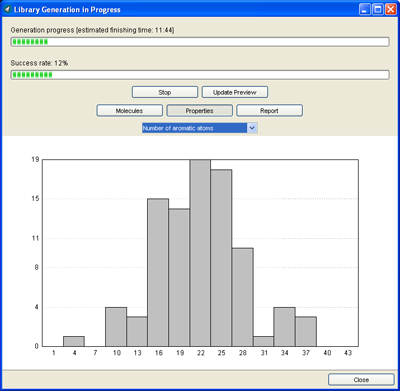Click the generation progress bar
The width and height of the screenshot is (400, 391).
pos(200,42)
